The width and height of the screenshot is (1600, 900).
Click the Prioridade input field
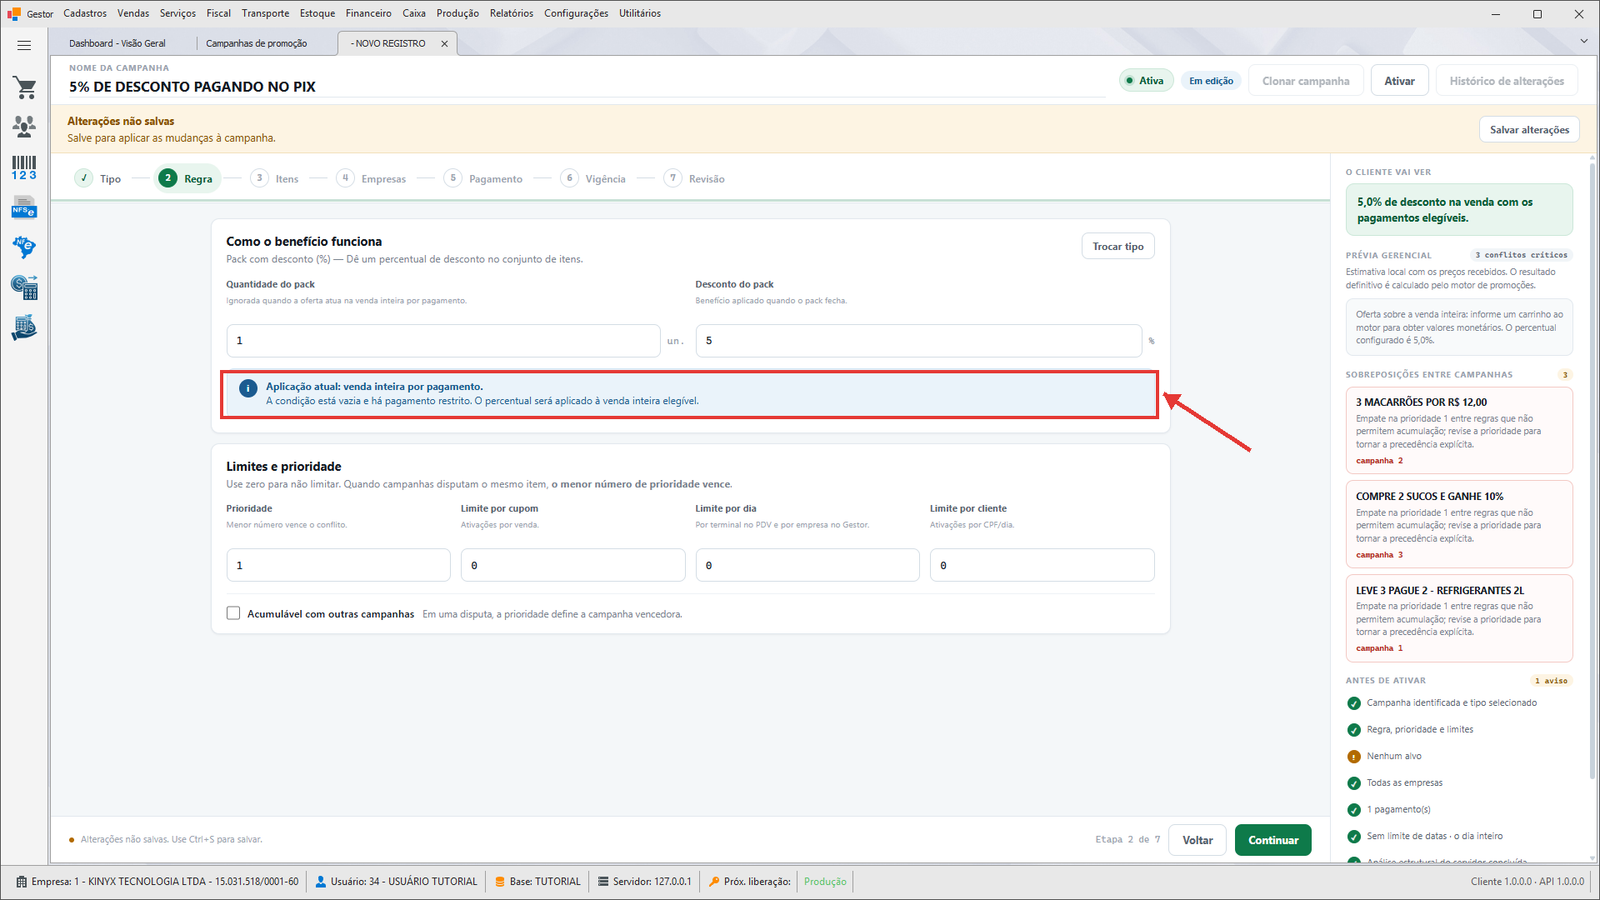click(x=338, y=565)
